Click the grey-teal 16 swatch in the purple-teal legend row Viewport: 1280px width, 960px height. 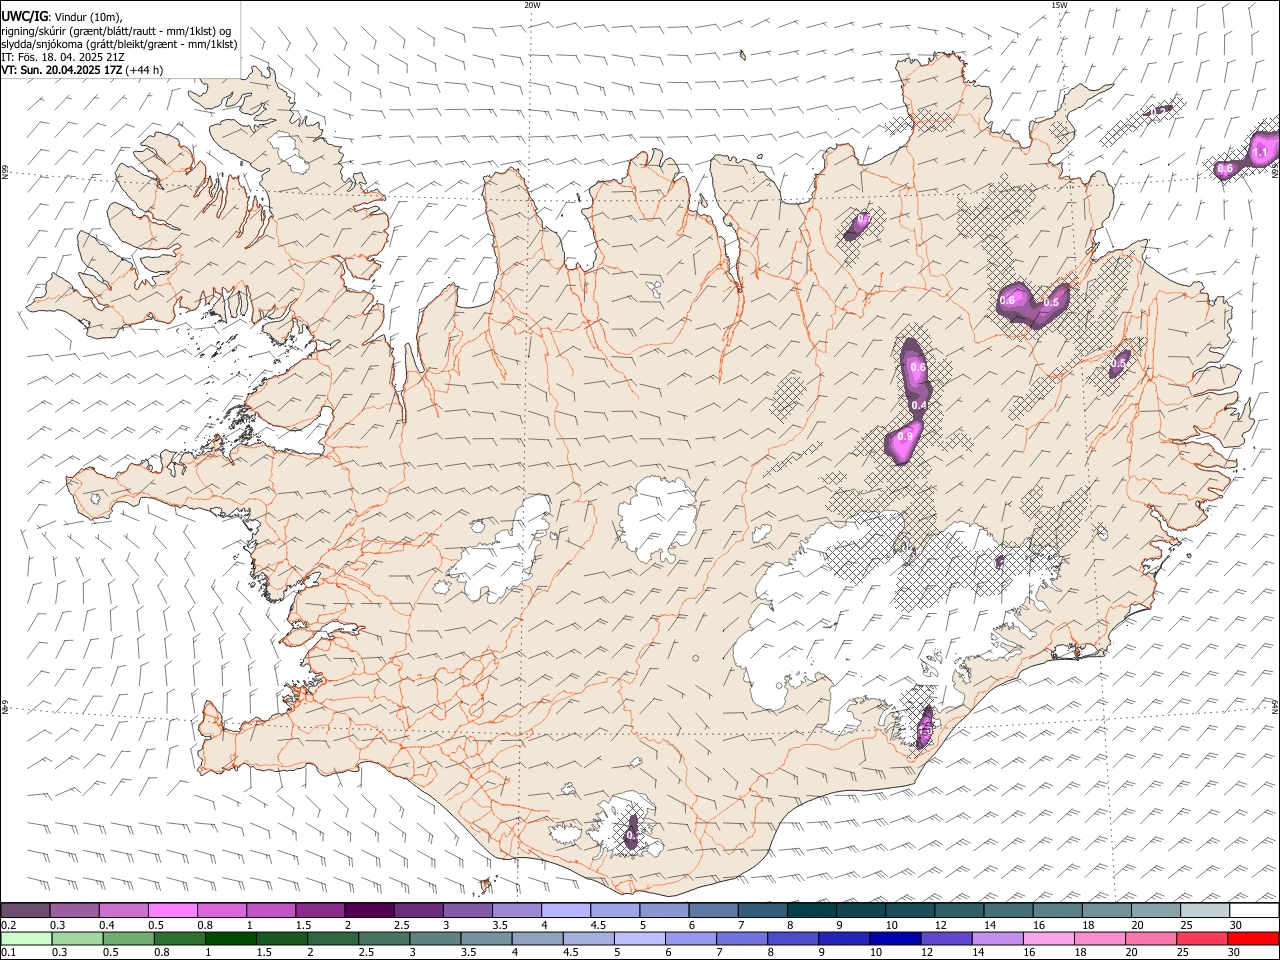[1057, 911]
